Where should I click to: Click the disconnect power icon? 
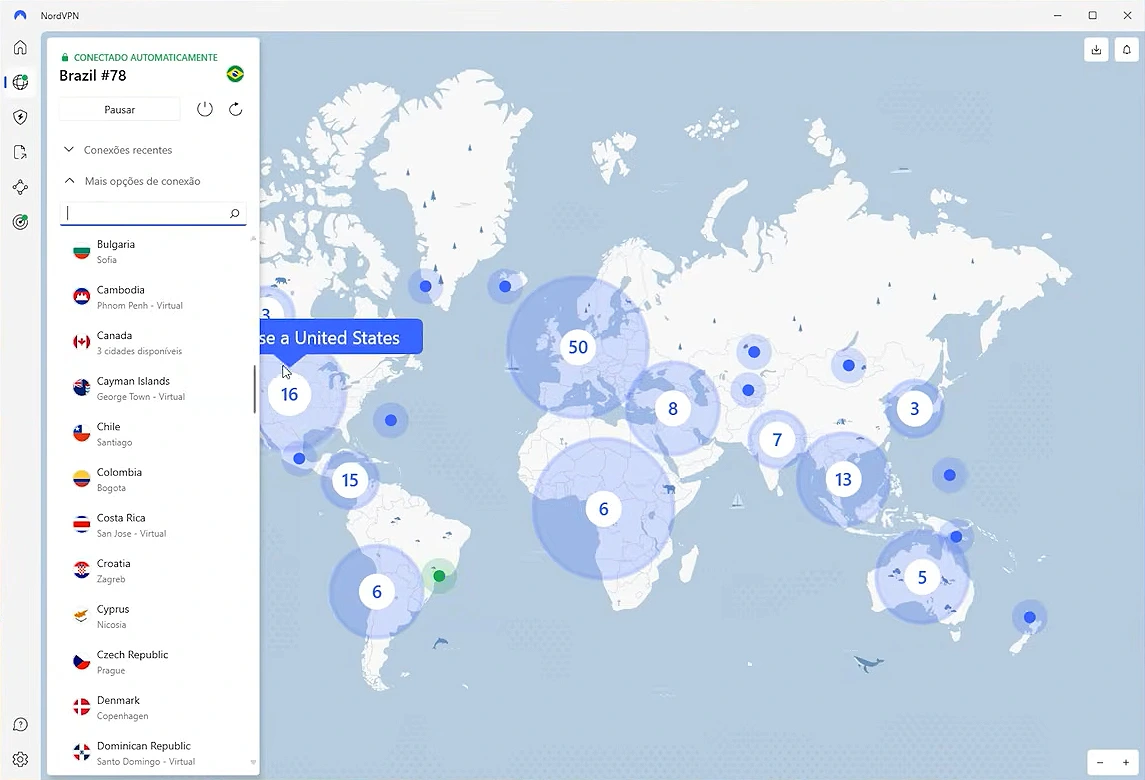204,110
